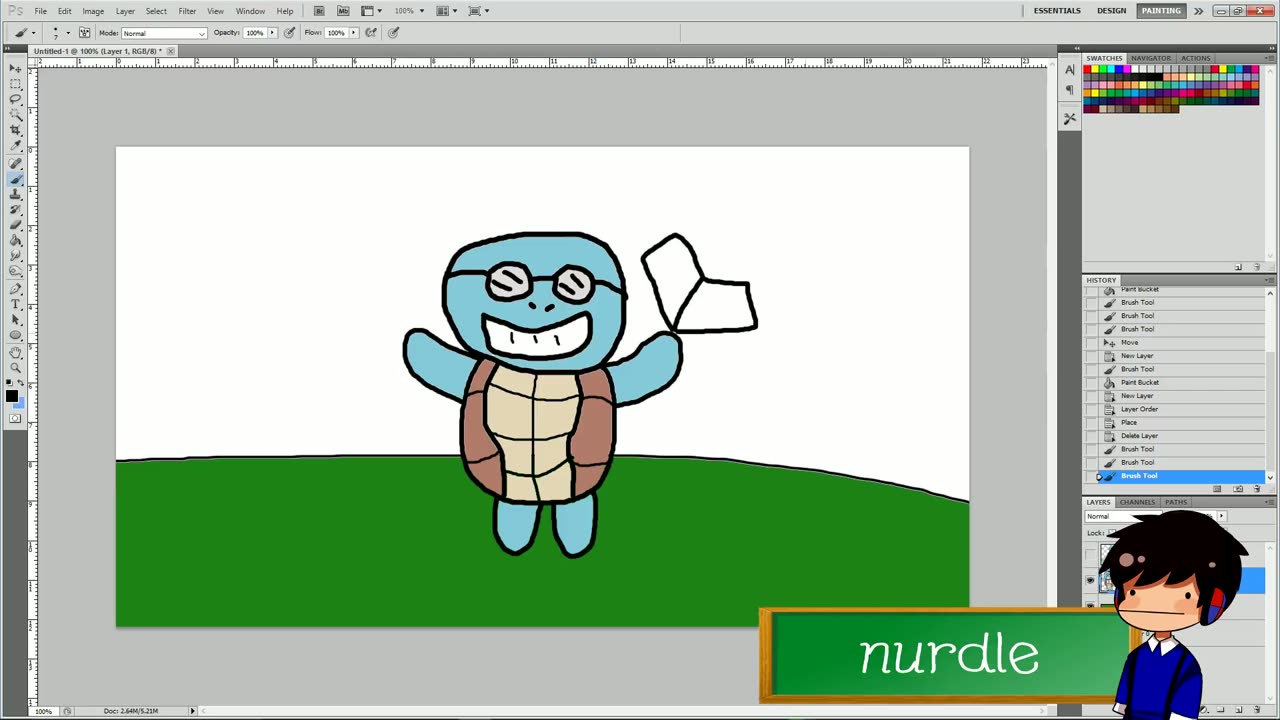
Task: Hide the selected layer's eye icon
Action: [x=1091, y=580]
